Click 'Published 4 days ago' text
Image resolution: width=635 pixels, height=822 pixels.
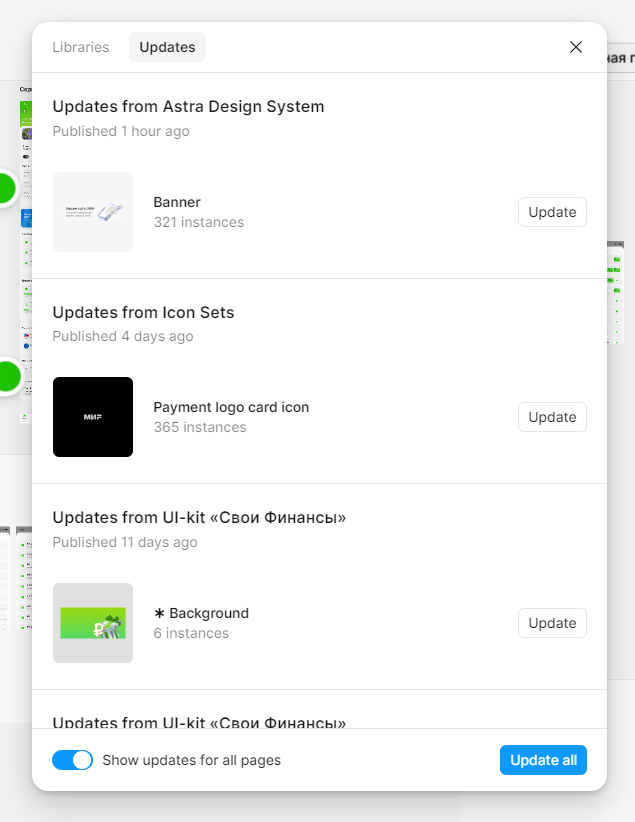point(123,336)
